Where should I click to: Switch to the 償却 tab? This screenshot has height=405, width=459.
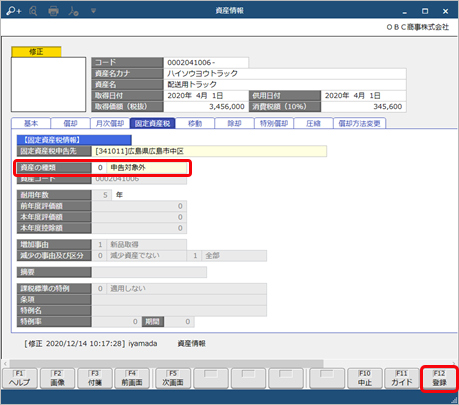[x=70, y=123]
